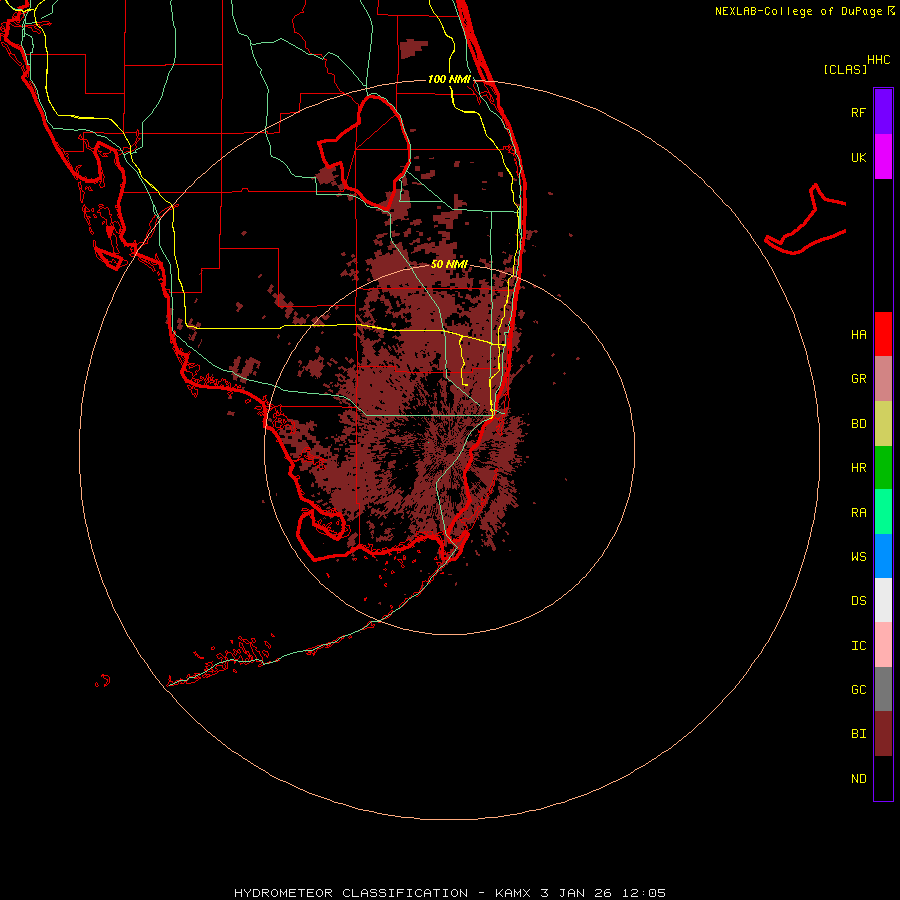This screenshot has height=900, width=900.
Task: Click the HA red legend swatch
Action: 883,334
